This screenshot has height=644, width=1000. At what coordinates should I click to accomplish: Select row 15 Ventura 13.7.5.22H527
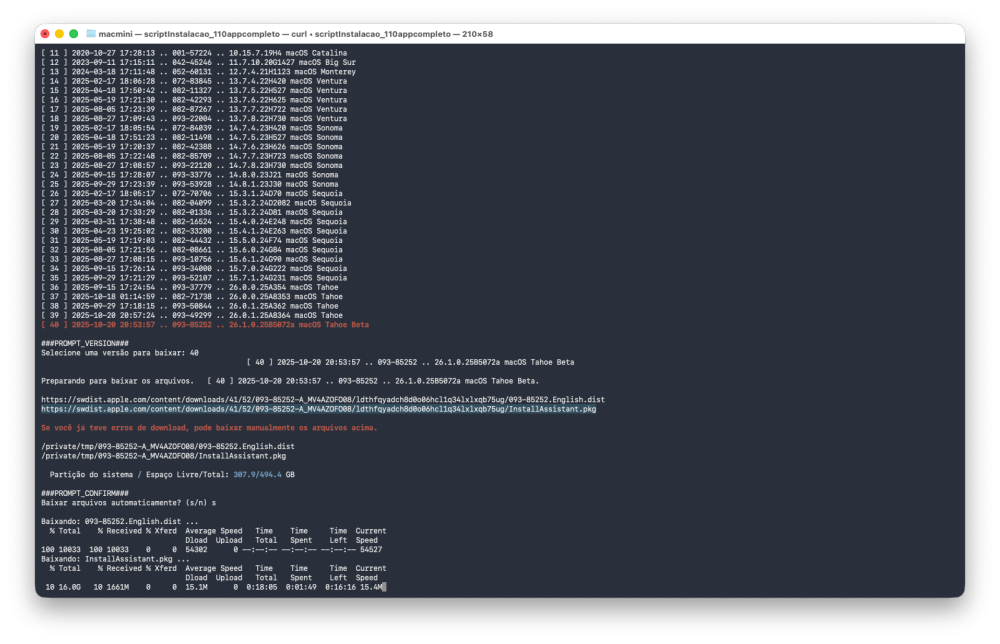coord(194,91)
